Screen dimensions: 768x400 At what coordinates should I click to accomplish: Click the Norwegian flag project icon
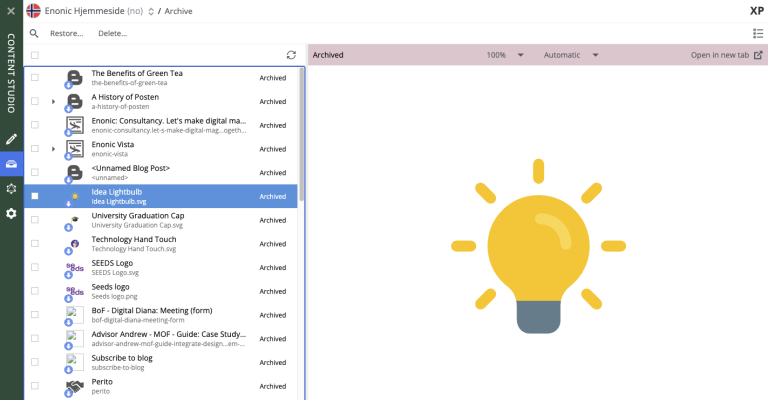(x=33, y=11)
